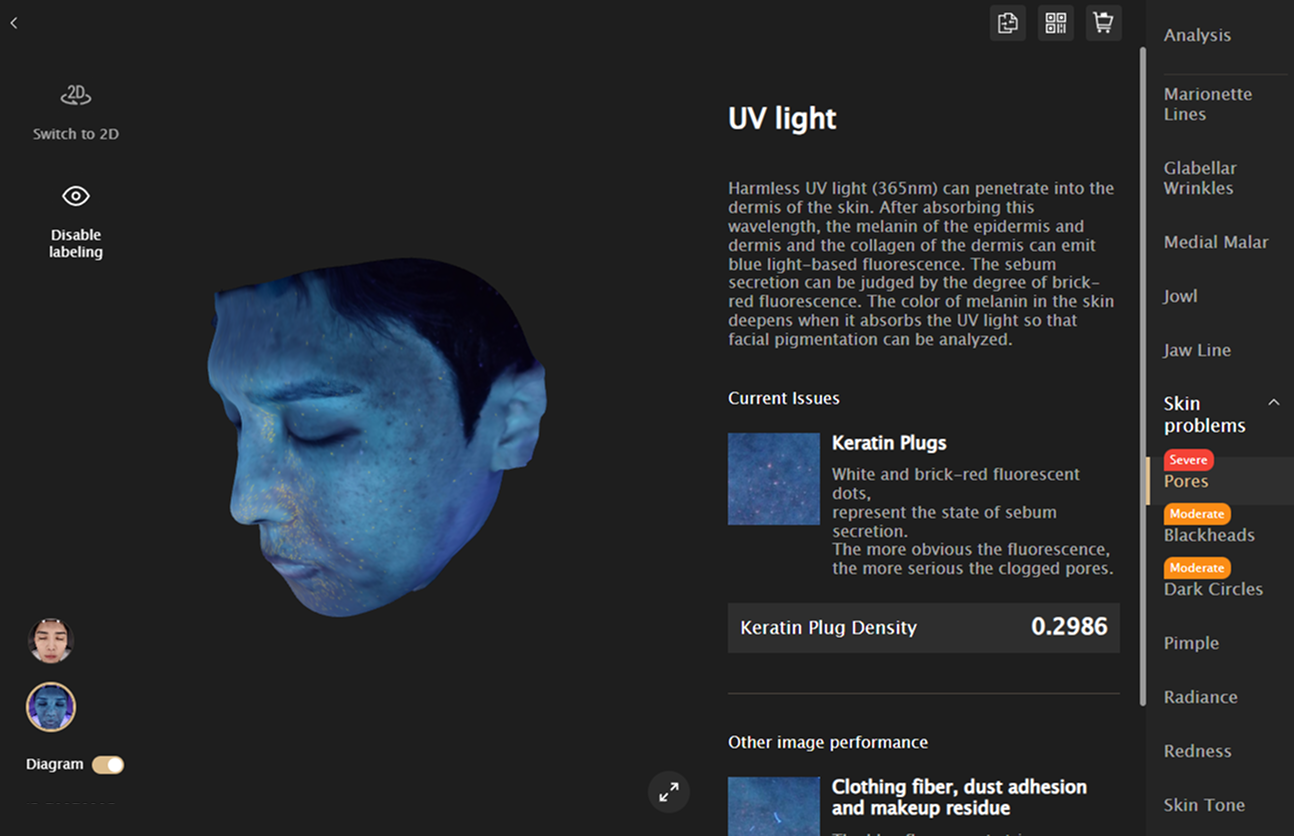Select Pores under Skin problems
The width and height of the screenshot is (1294, 836).
point(1186,481)
